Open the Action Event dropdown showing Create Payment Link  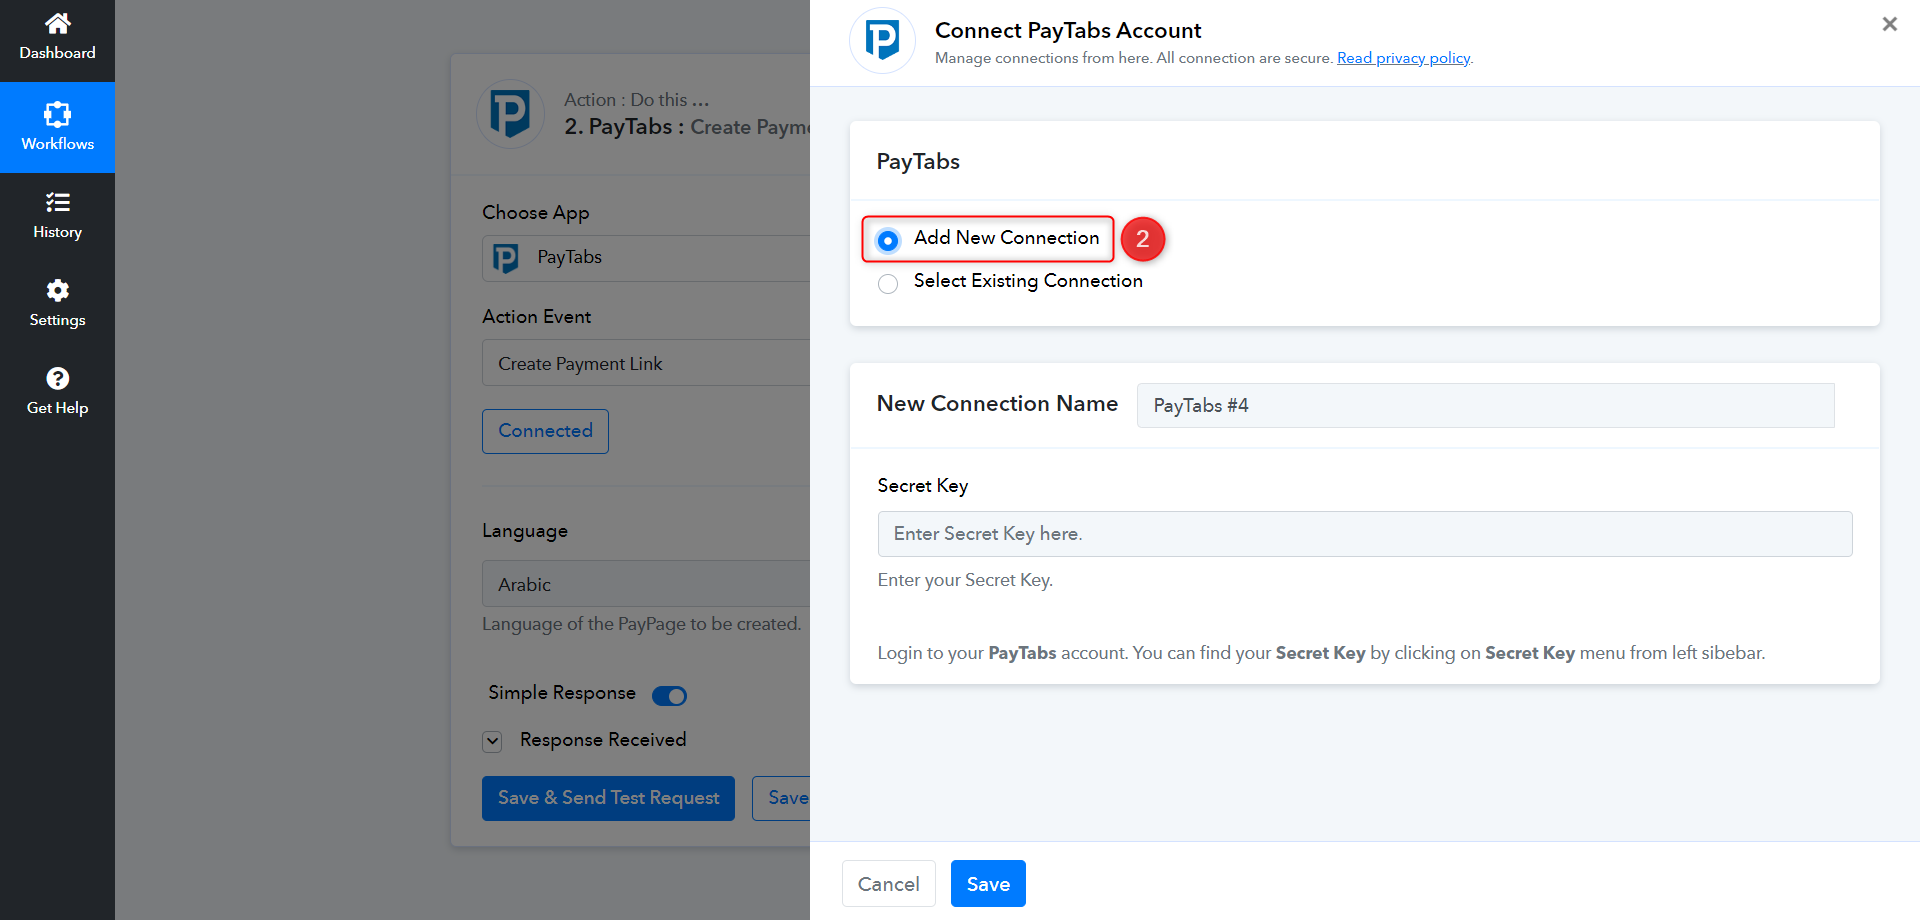(x=646, y=363)
